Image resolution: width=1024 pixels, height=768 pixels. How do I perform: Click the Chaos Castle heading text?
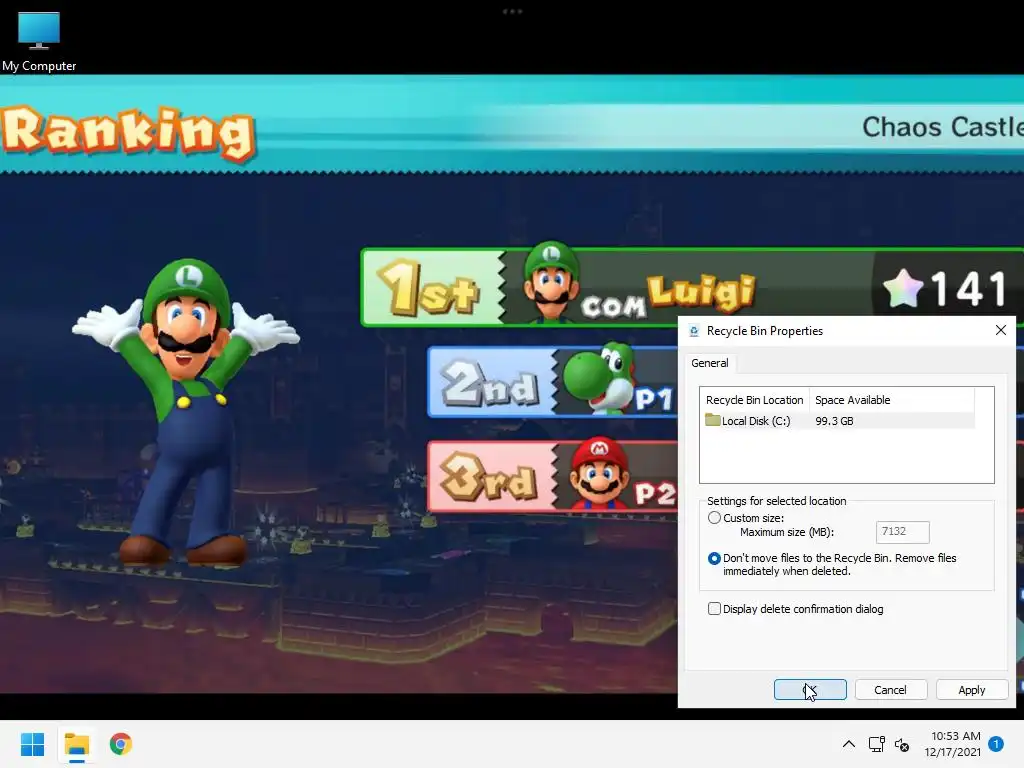942,127
